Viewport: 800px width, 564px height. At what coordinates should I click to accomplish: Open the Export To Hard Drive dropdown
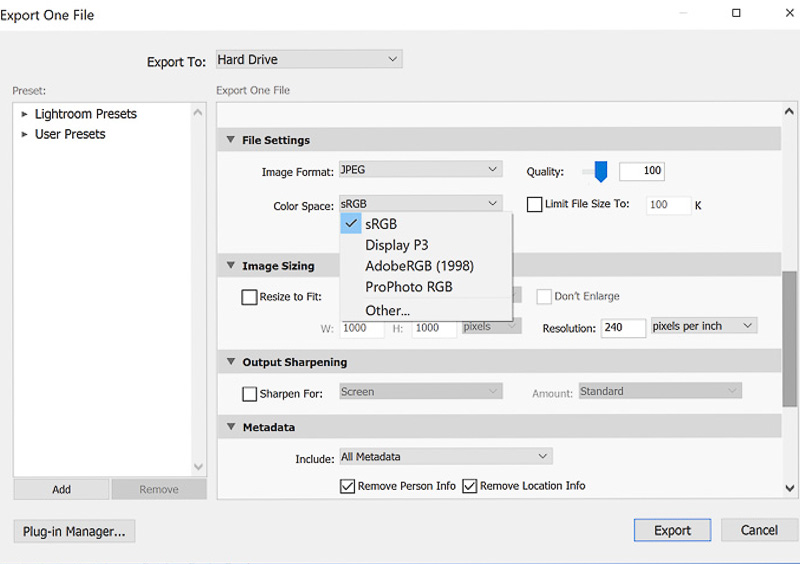pos(309,59)
